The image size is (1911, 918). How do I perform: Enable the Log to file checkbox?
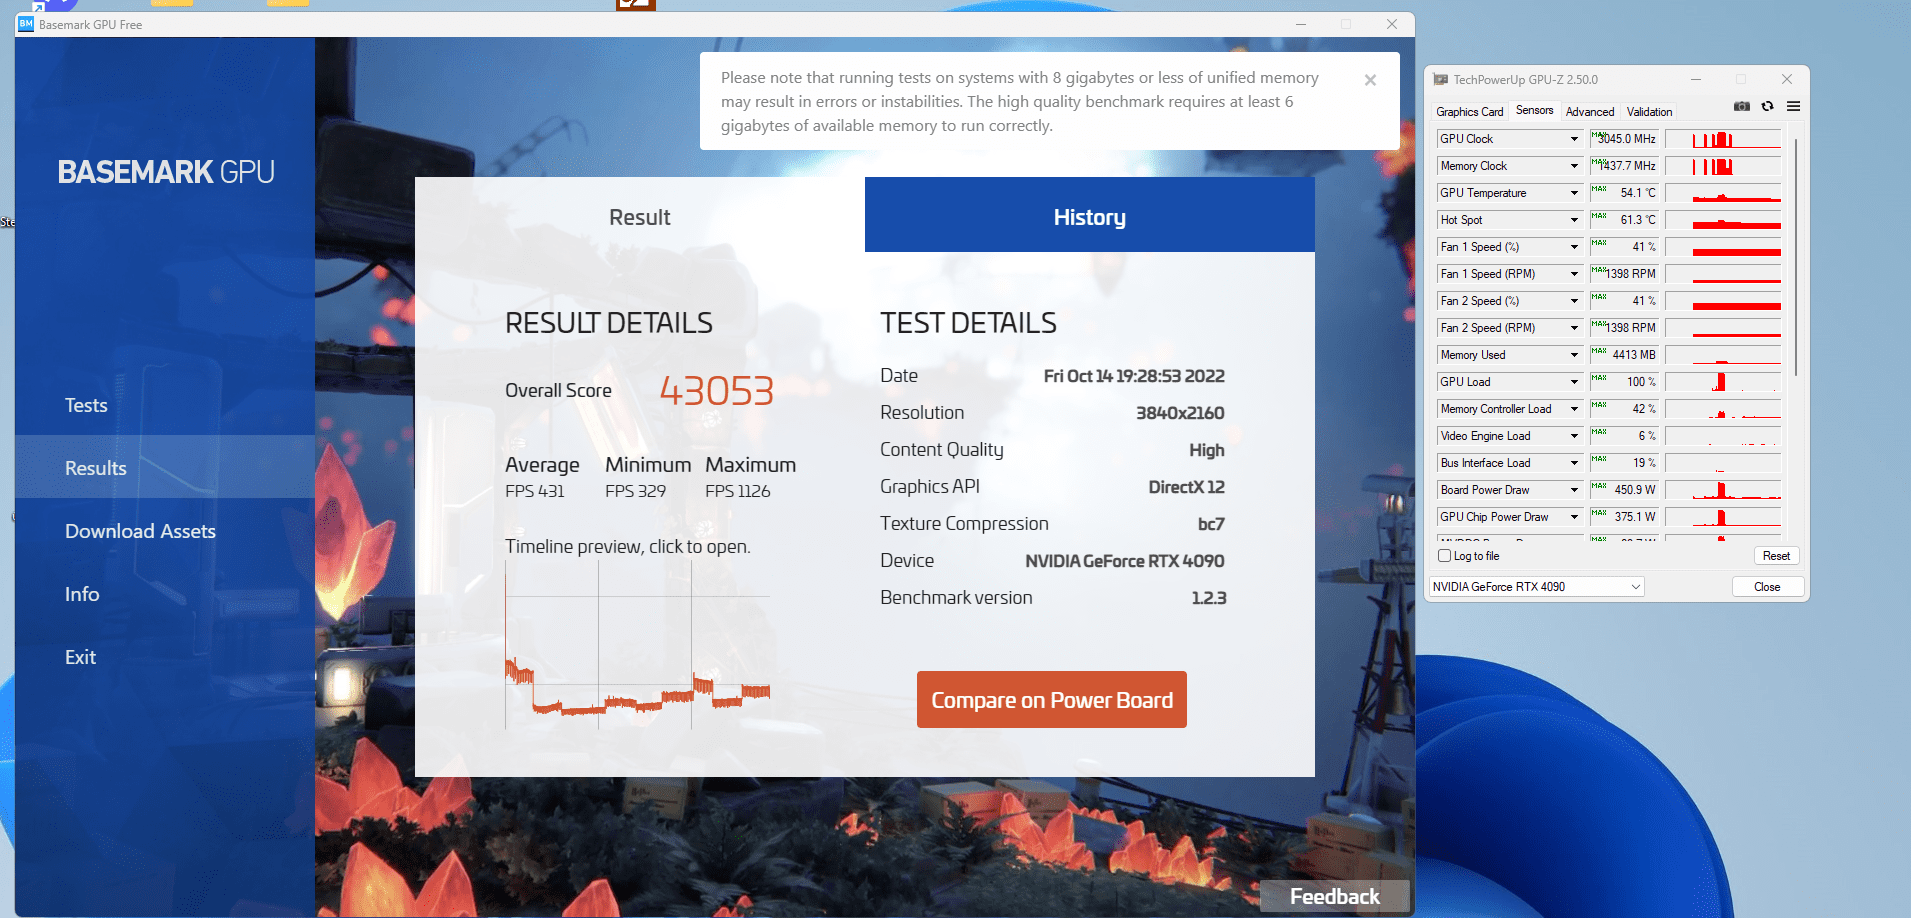[1444, 556]
